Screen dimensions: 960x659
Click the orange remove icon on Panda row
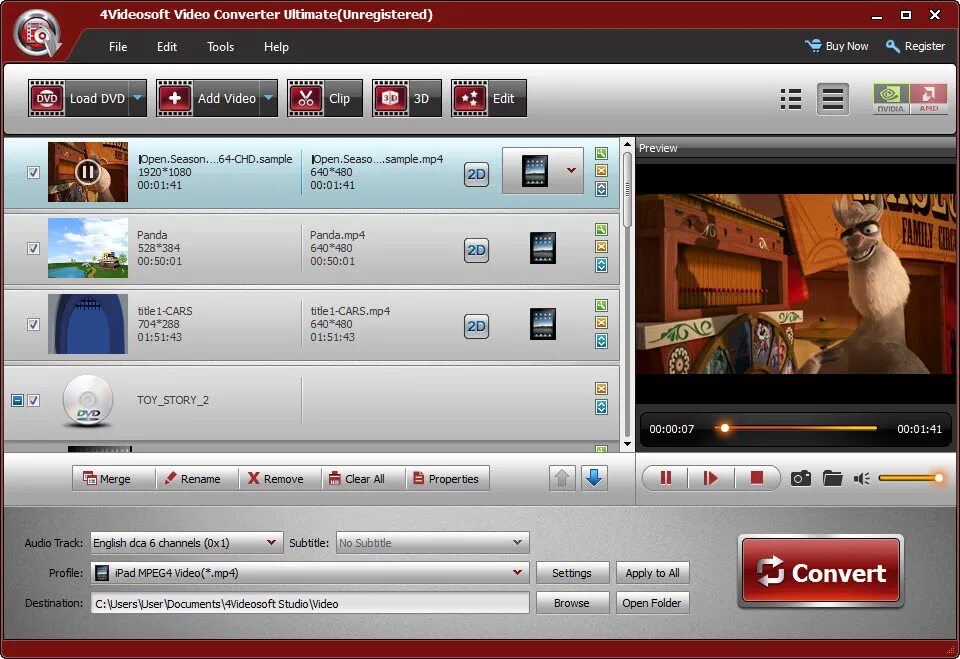601,247
